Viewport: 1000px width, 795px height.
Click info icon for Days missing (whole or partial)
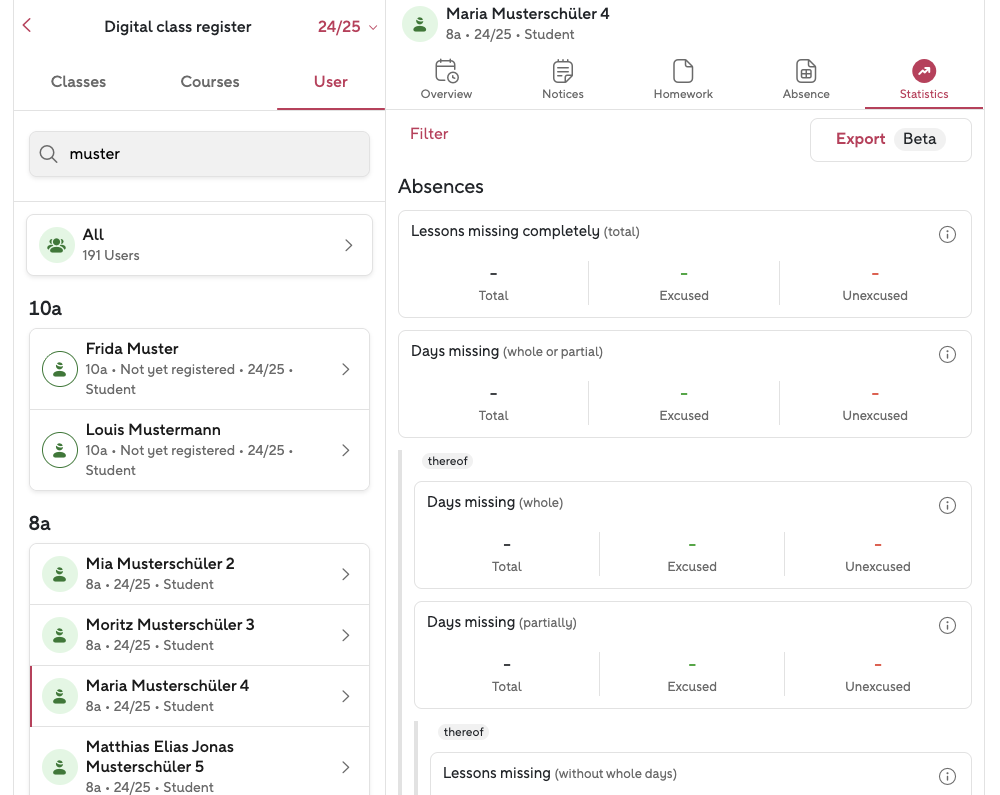coord(947,354)
